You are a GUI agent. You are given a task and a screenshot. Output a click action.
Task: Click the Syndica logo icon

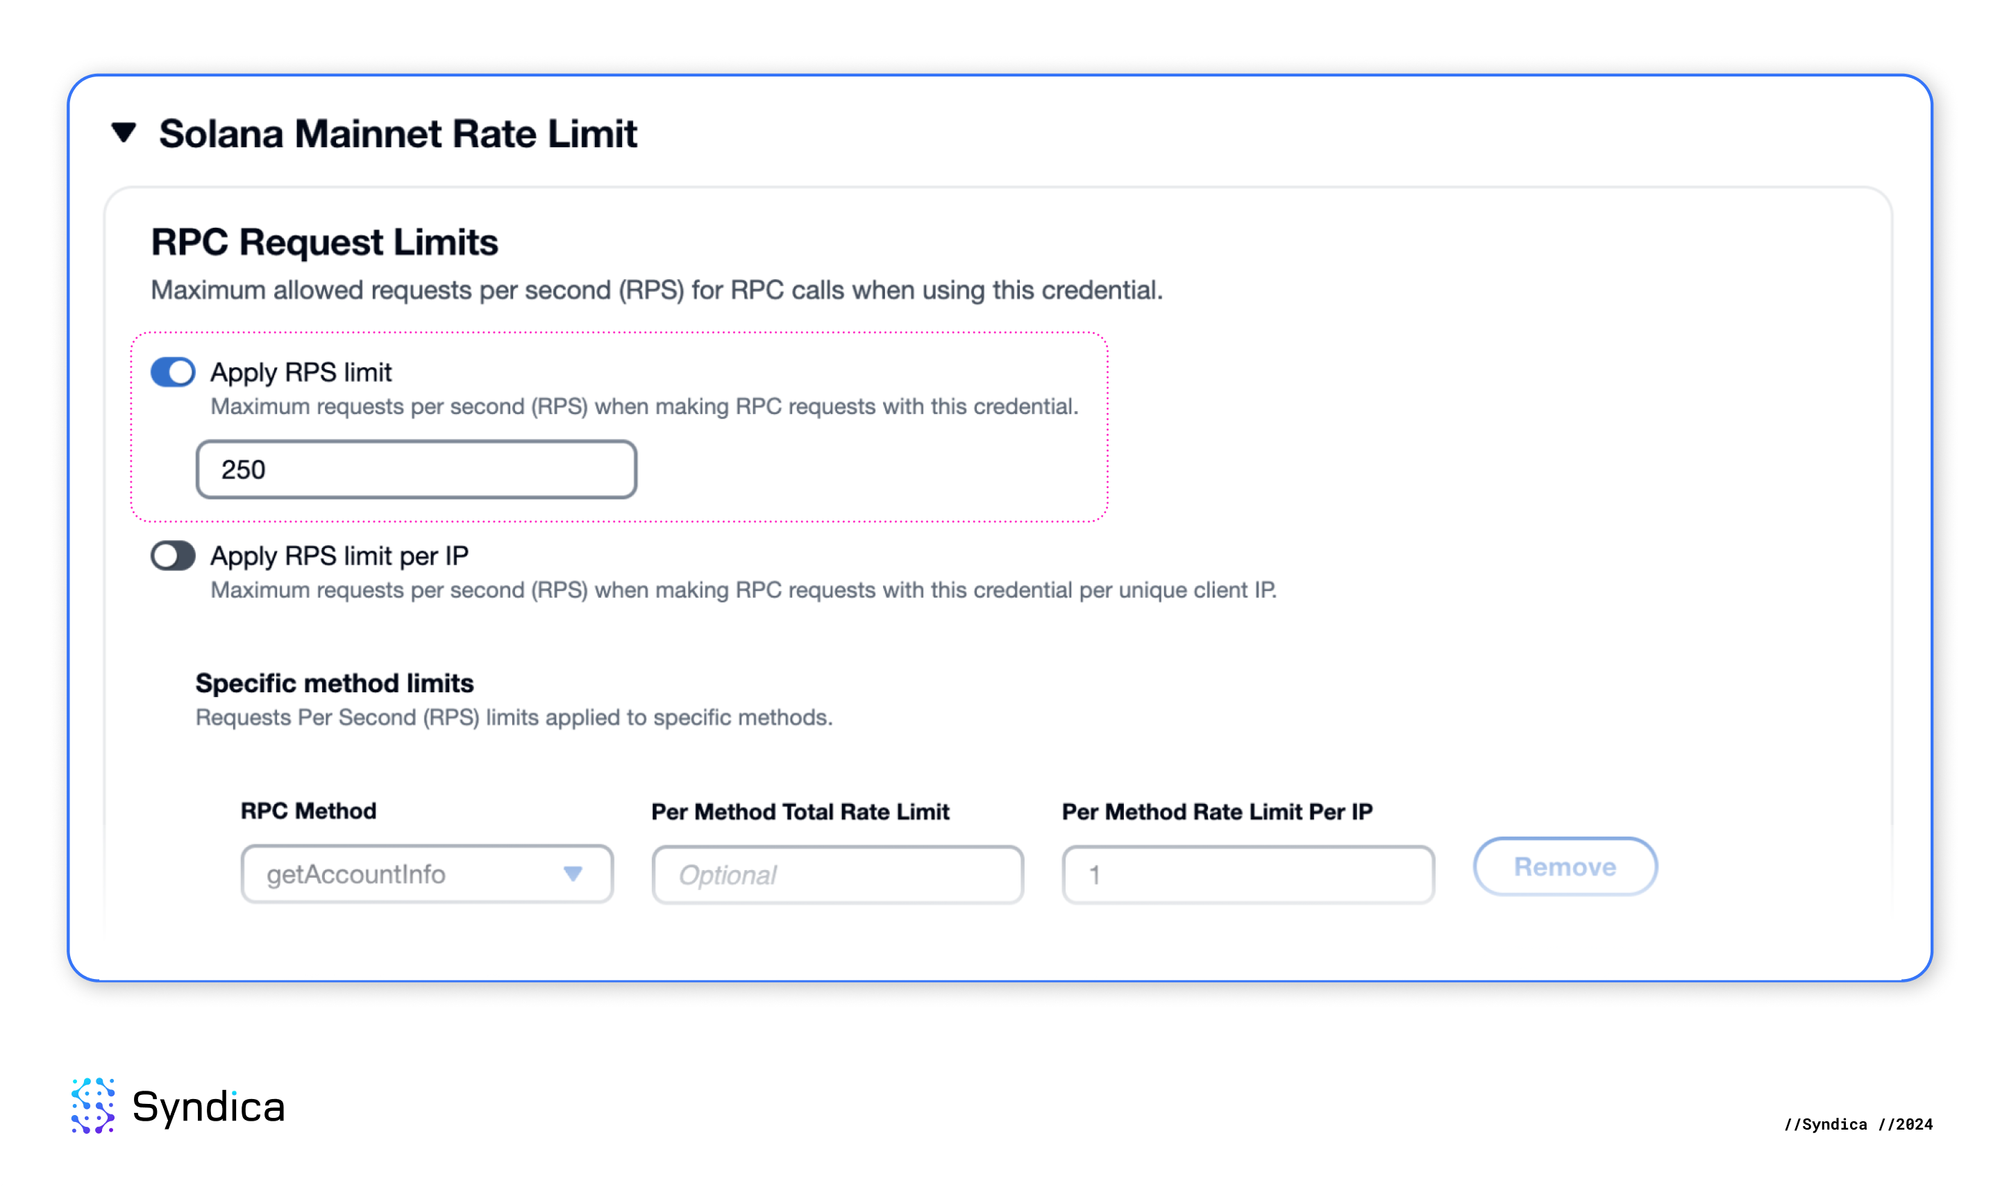pos(93,1107)
